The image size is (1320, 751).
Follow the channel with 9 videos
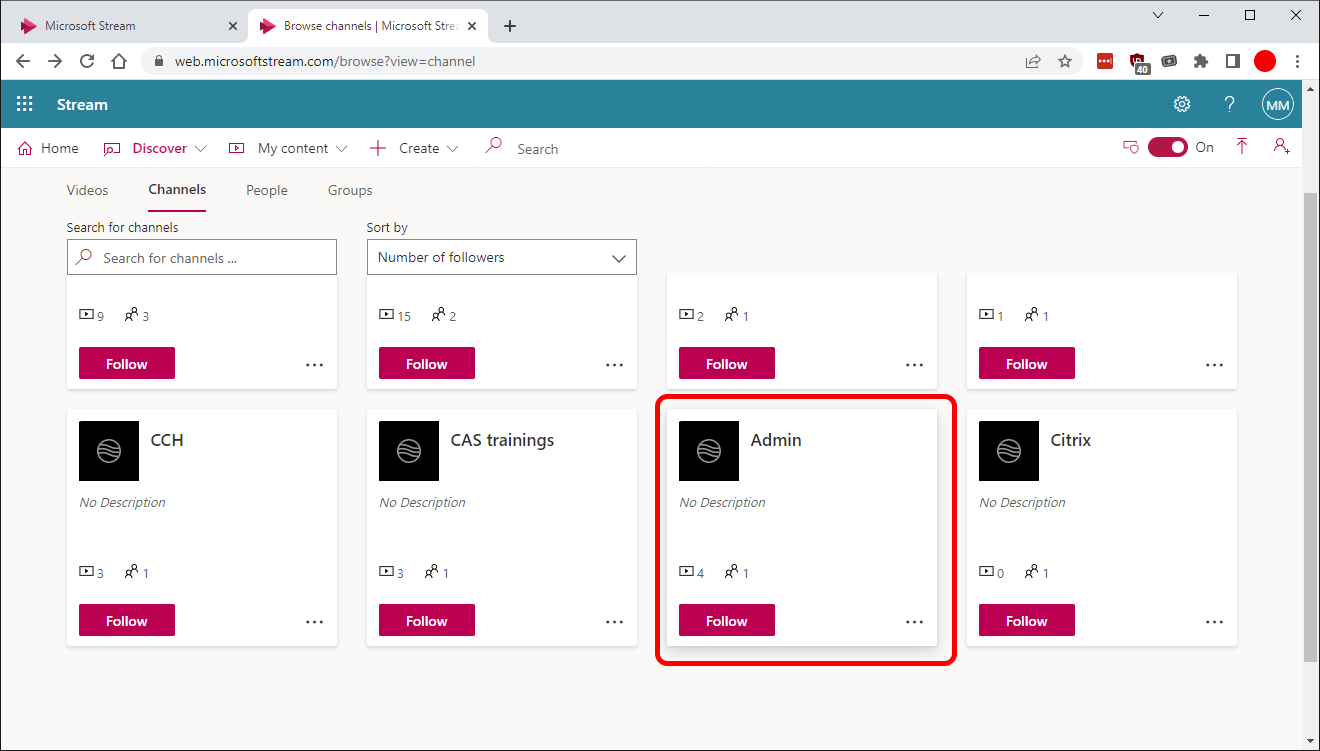(127, 363)
